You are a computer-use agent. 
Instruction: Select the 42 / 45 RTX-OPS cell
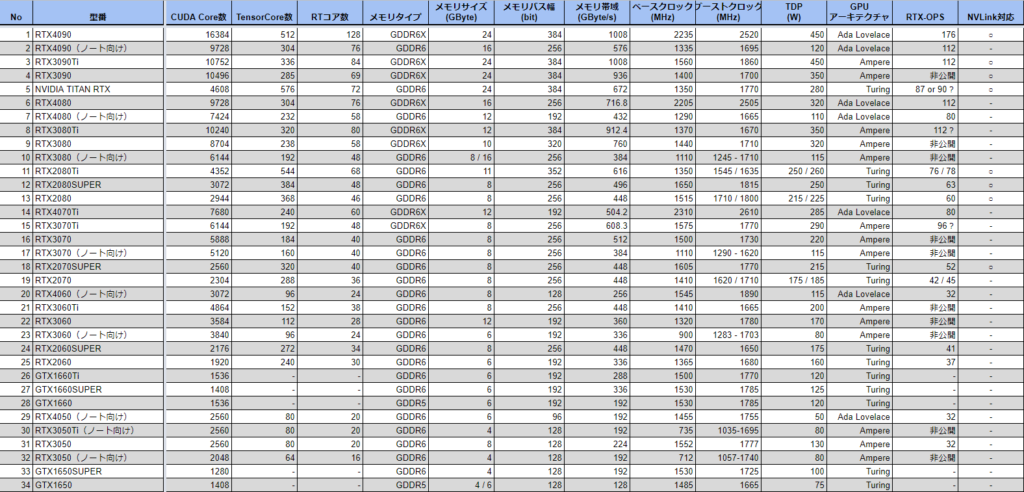pyautogui.click(x=925, y=280)
